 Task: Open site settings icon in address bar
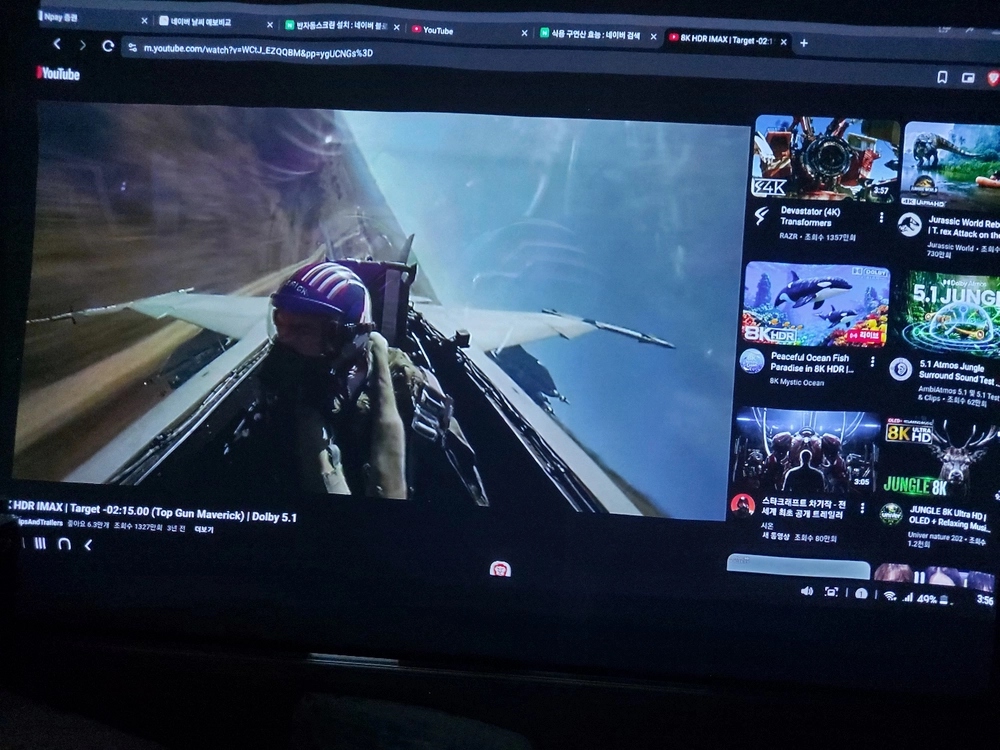(132, 48)
